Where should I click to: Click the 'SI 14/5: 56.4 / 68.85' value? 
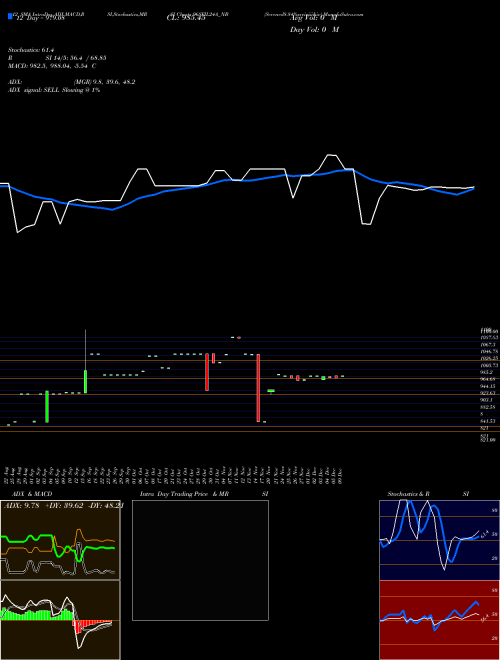coord(75,58)
